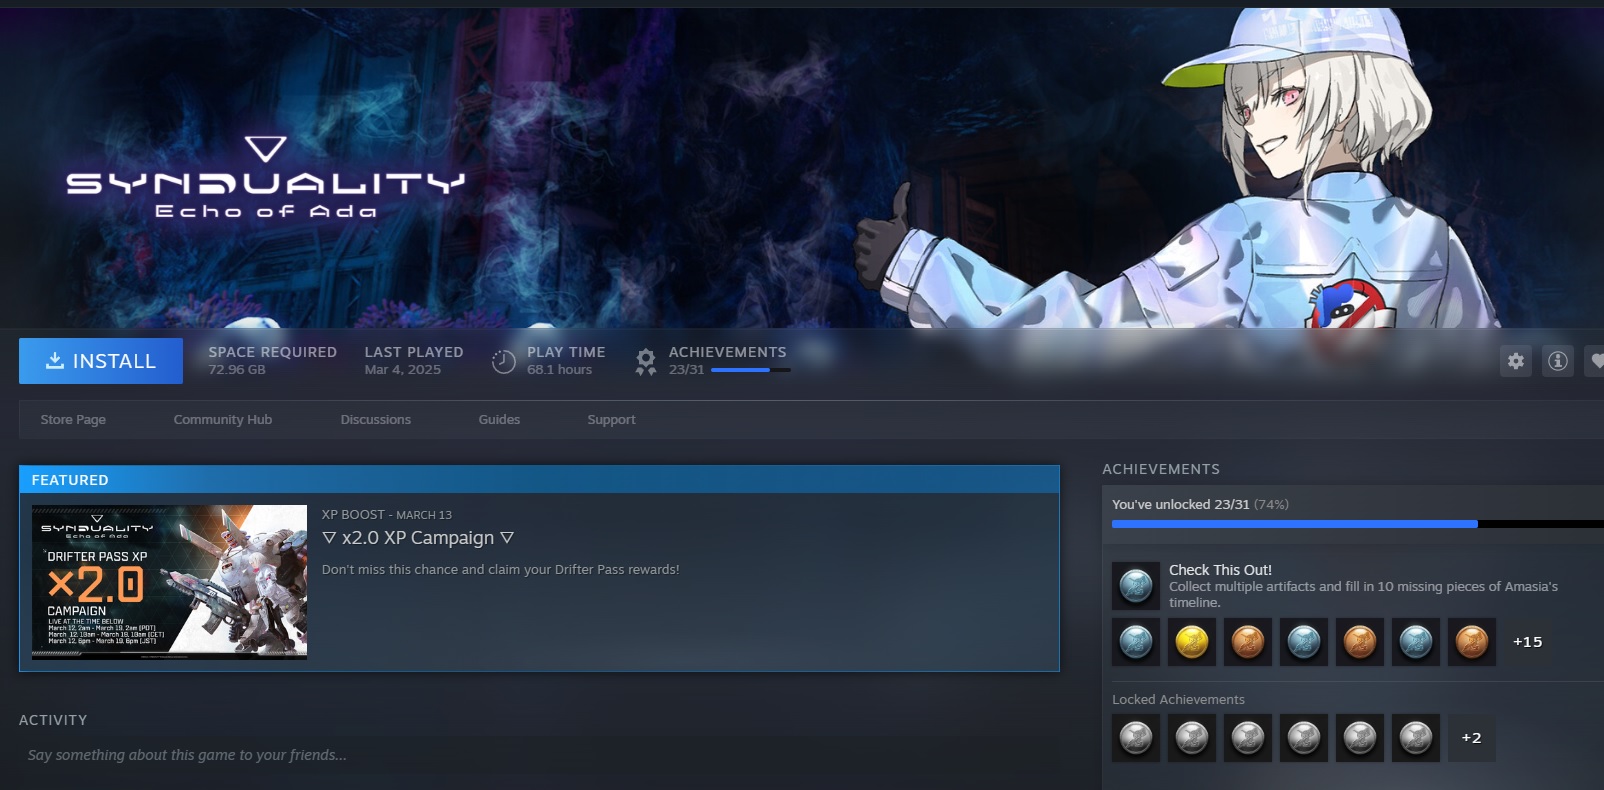1604x790 pixels.
Task: Click the XP BOOST - MARCH 13 label
Action: pos(387,515)
